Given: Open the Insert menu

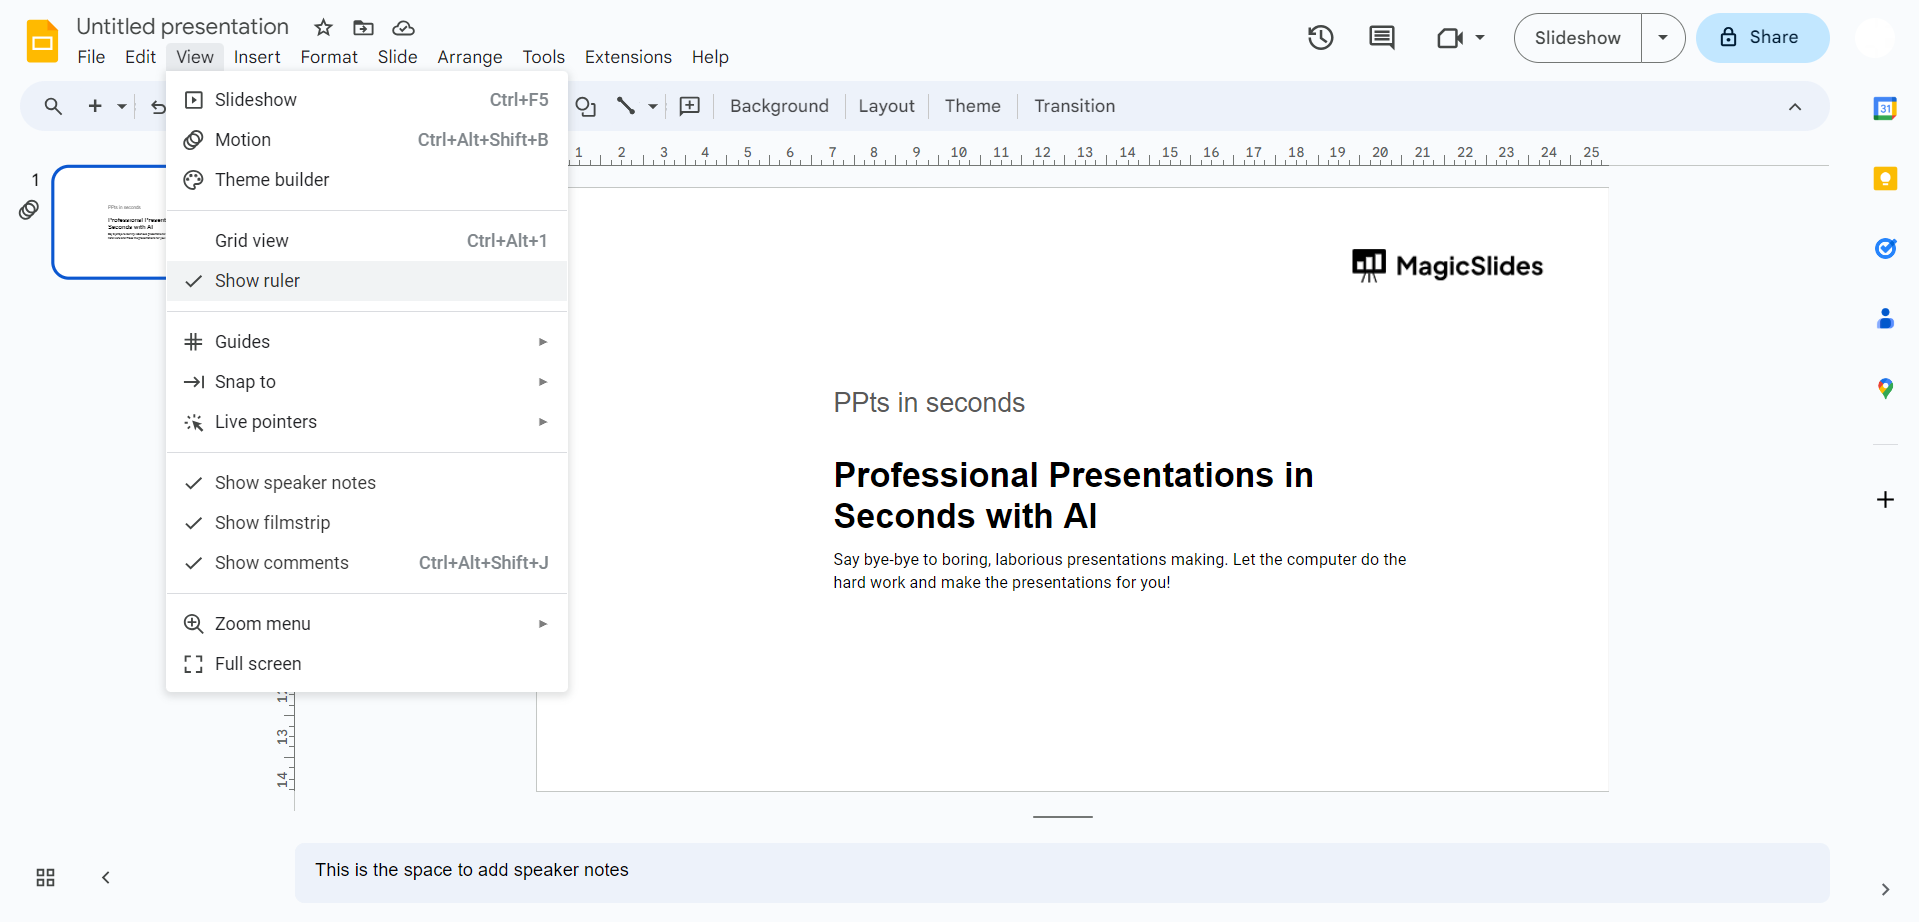Looking at the screenshot, I should click(257, 57).
